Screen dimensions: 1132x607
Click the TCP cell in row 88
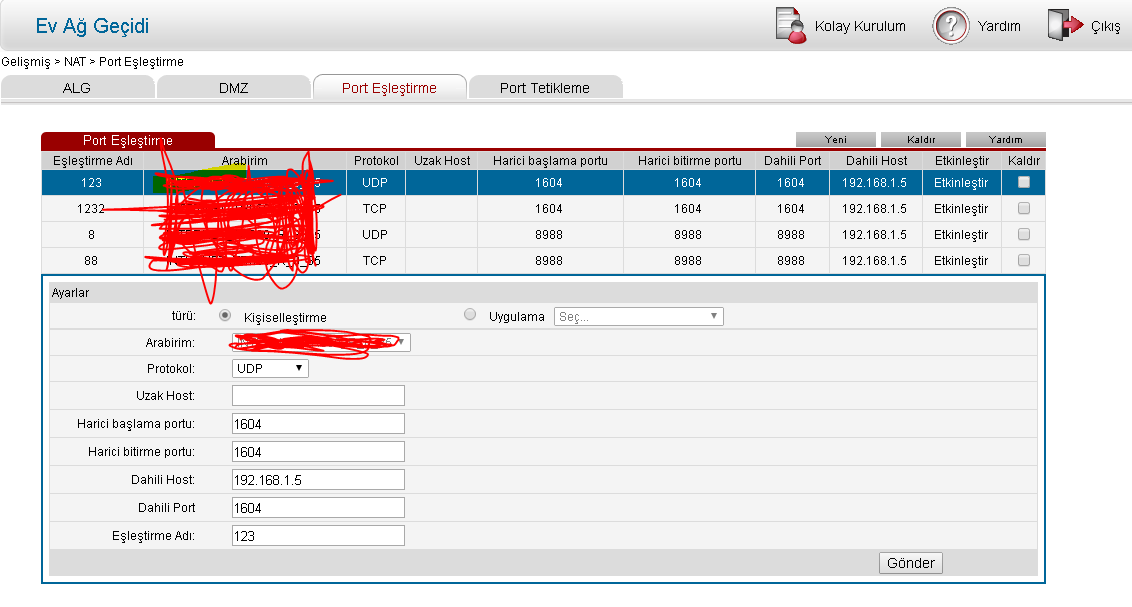click(375, 261)
